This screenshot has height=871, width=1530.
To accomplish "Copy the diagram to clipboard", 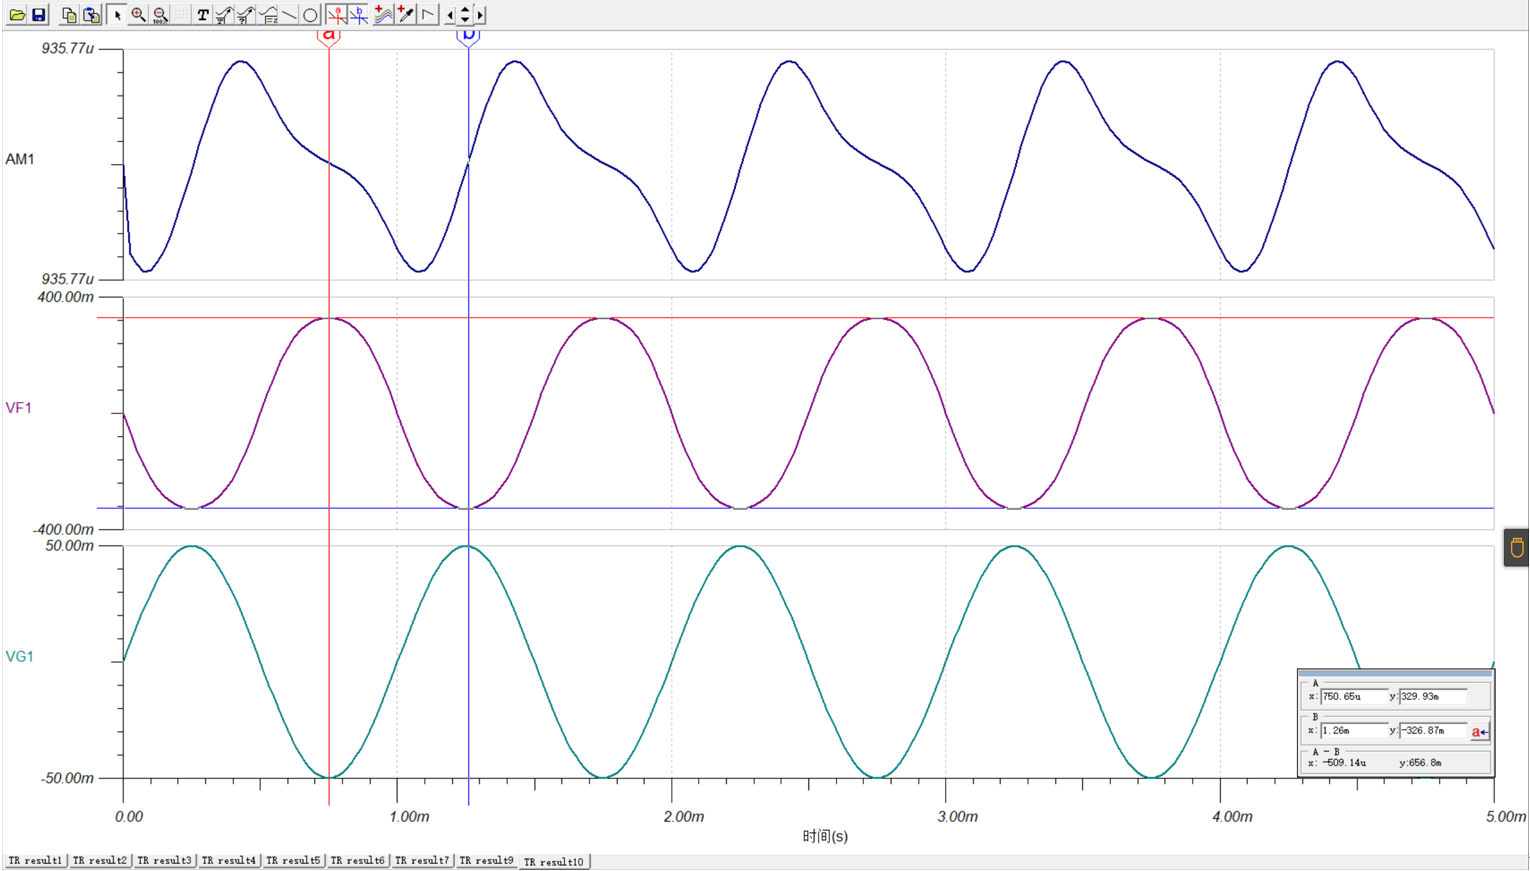I will [68, 14].
